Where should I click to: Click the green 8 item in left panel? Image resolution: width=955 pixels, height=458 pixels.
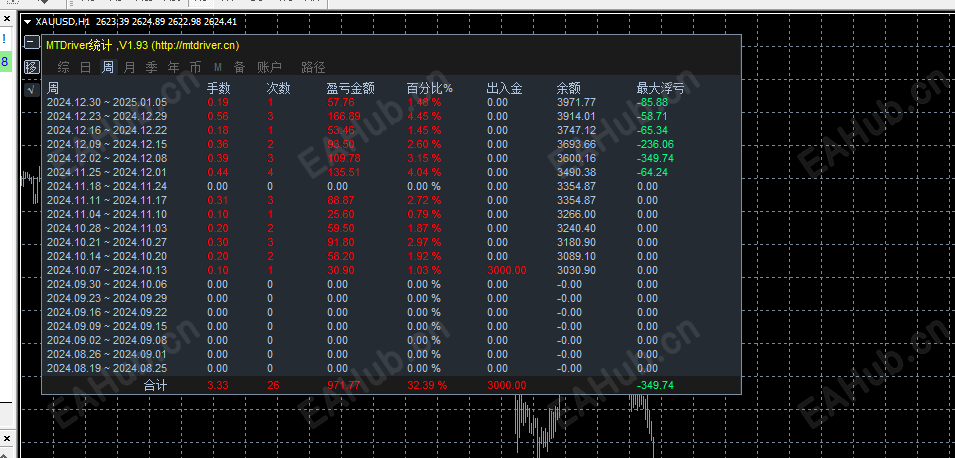click(x=5, y=62)
